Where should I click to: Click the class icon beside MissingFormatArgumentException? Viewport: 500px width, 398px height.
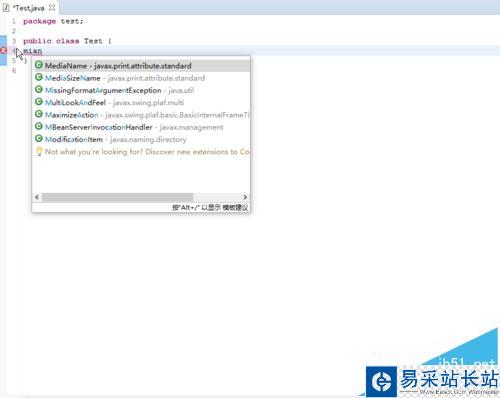click(39, 90)
